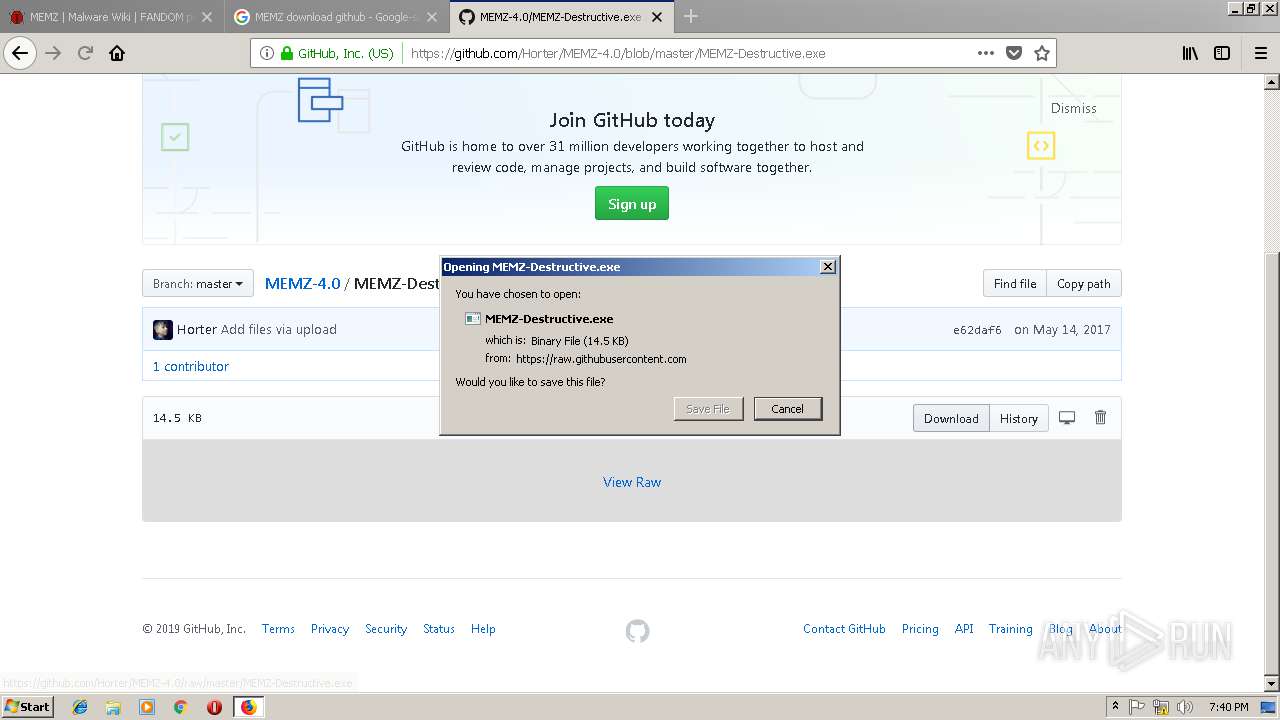Bookmark this page with star icon
The height and width of the screenshot is (720, 1280).
coord(1042,53)
